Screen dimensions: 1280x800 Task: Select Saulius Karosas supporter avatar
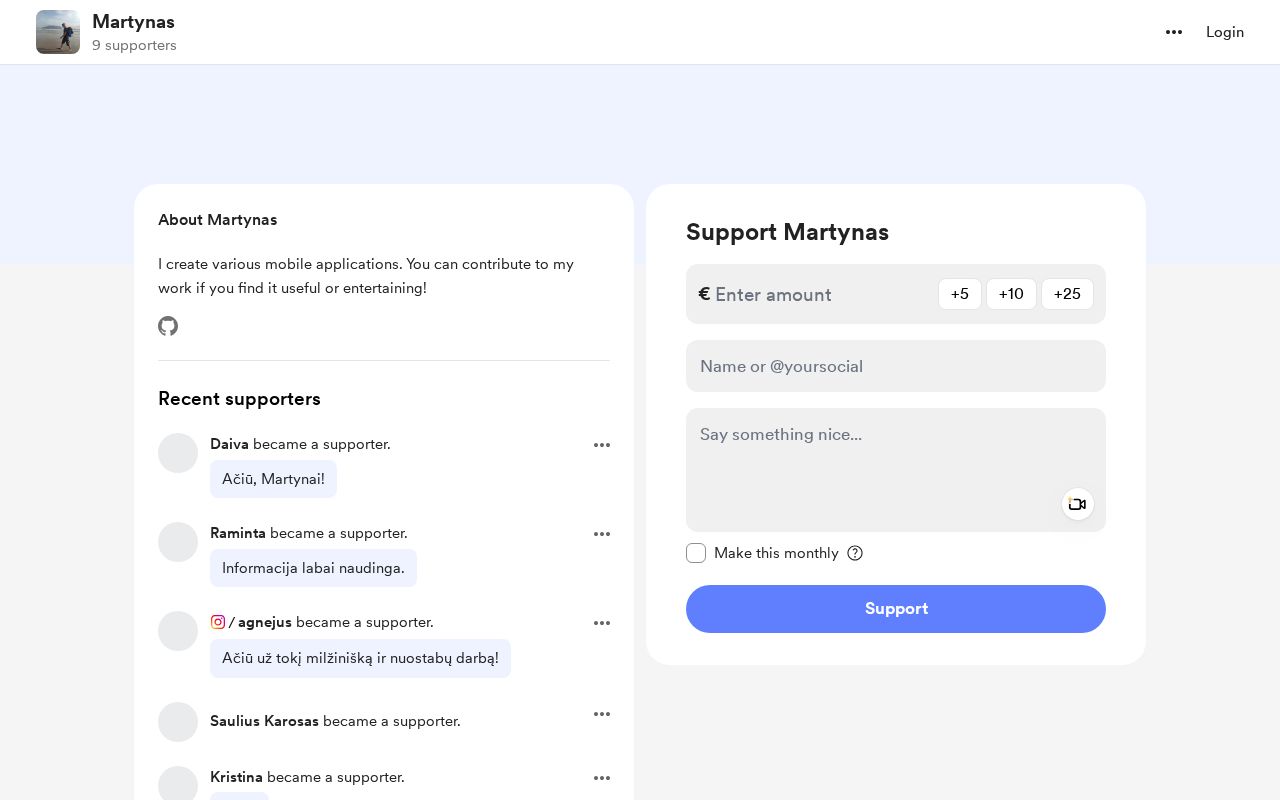pos(178,722)
